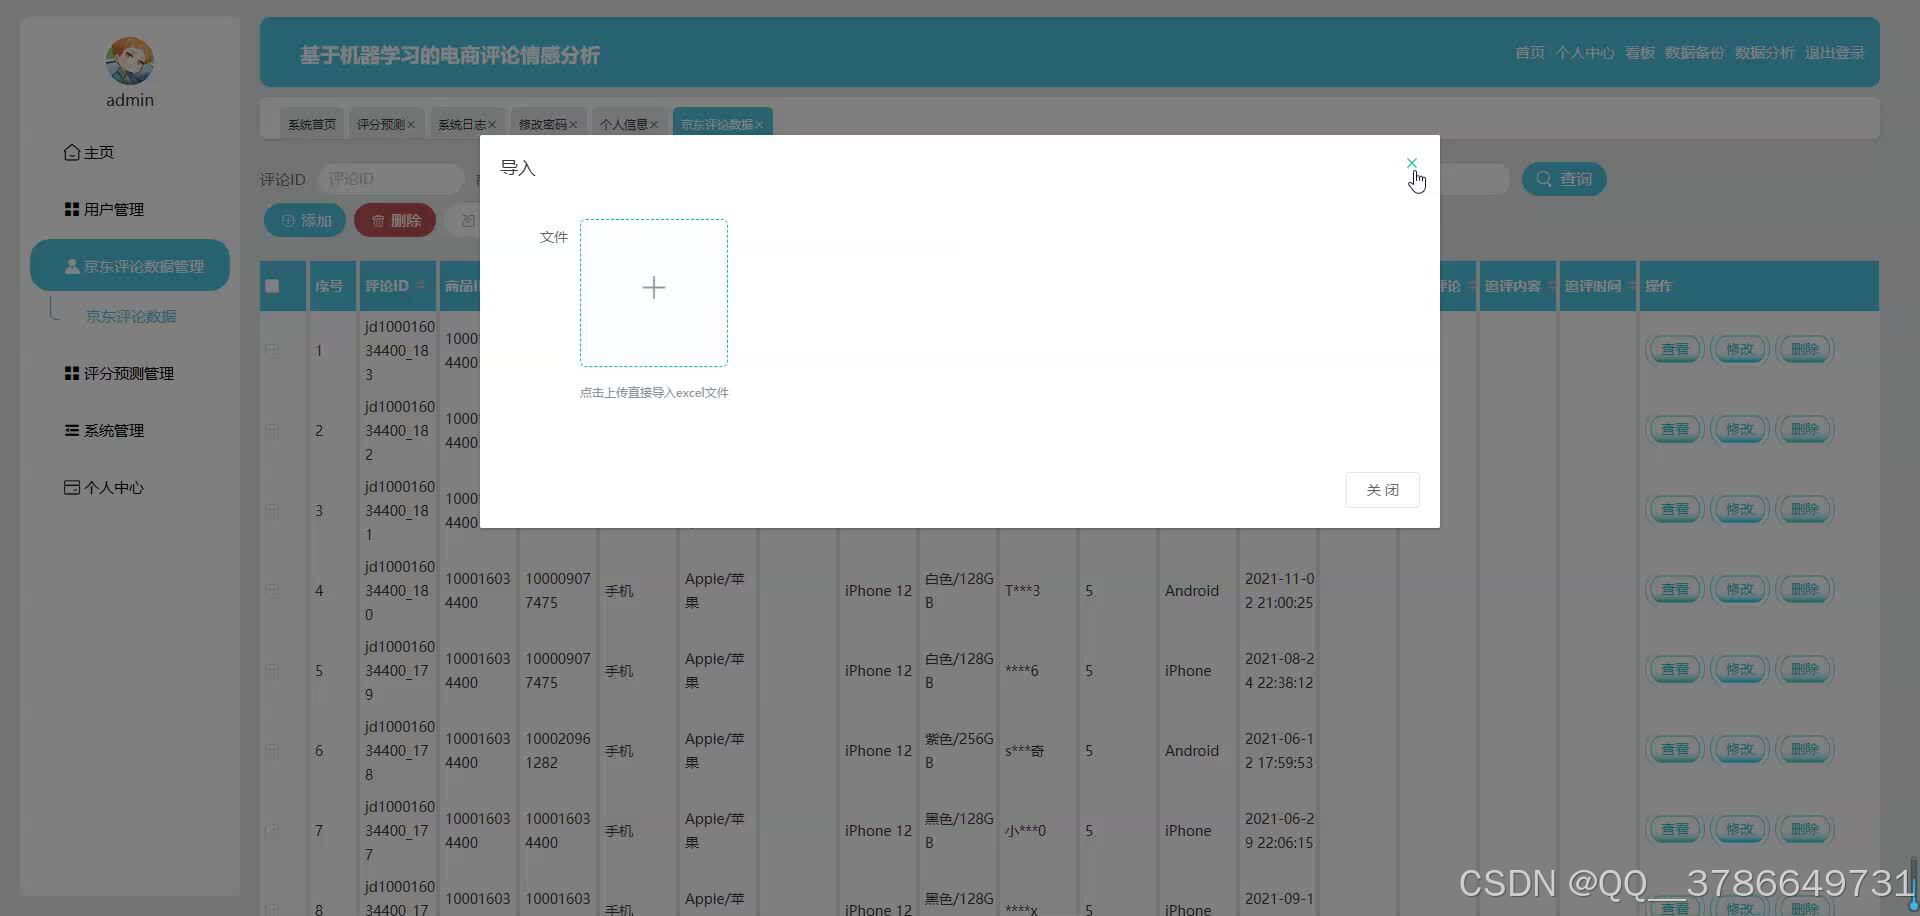Close the 个人信息 tab

654,125
